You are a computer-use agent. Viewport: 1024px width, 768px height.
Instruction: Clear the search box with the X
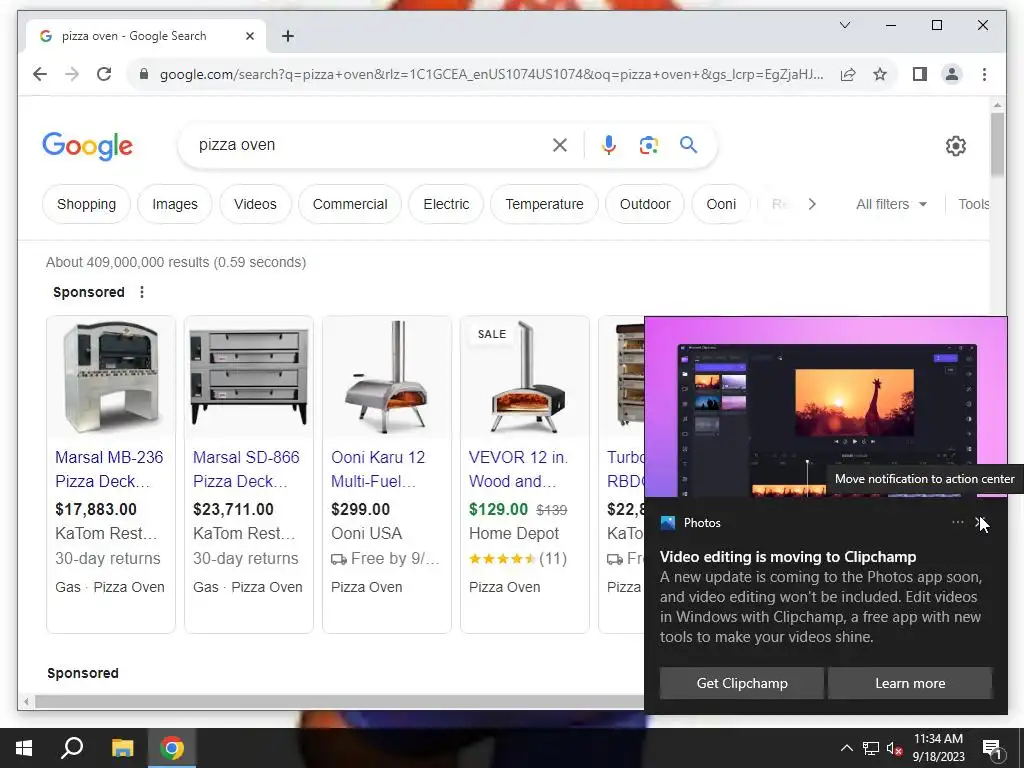click(x=560, y=145)
